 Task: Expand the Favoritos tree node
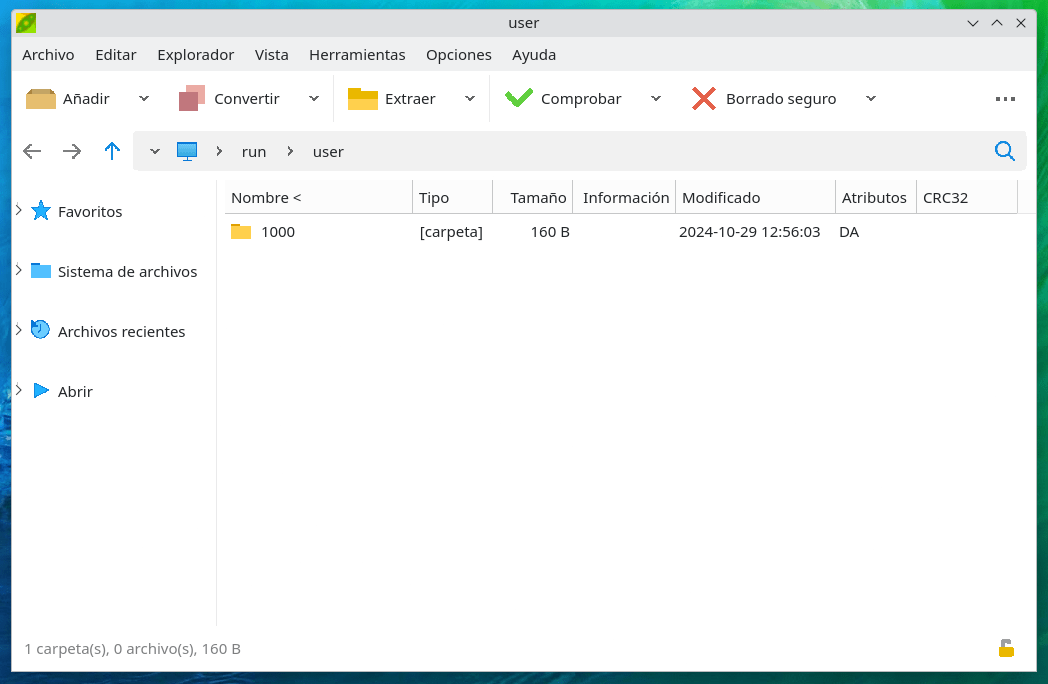pos(19,211)
